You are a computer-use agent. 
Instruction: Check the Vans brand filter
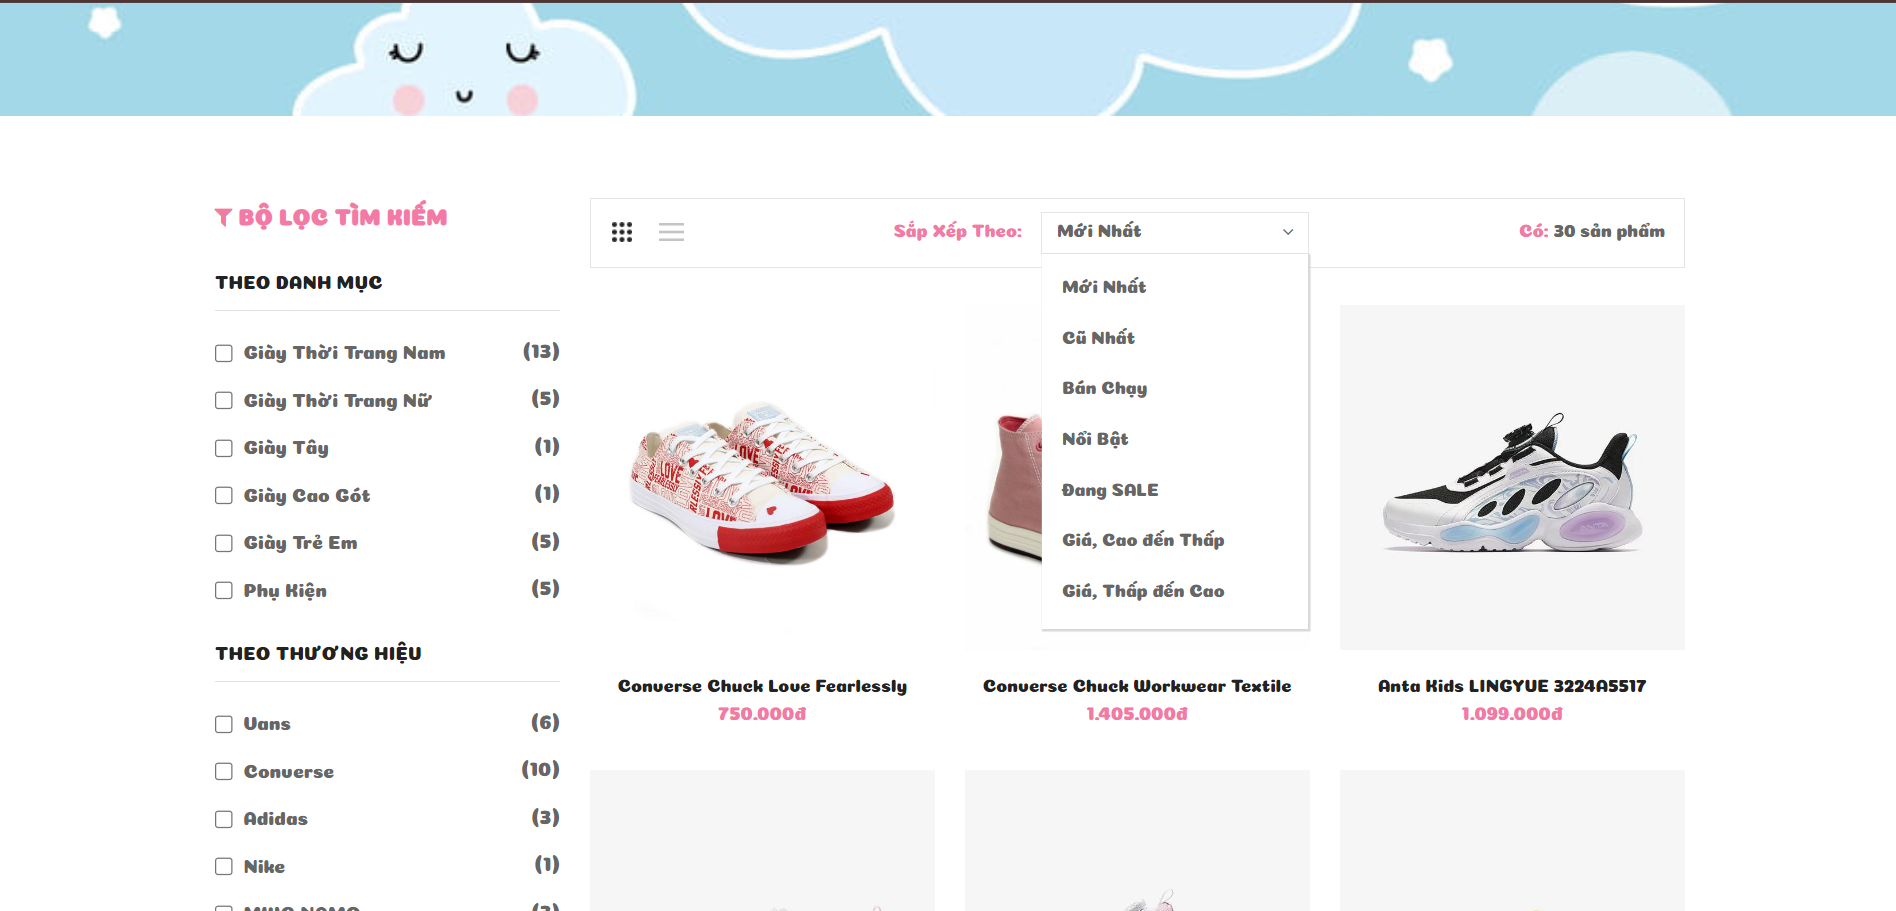224,724
